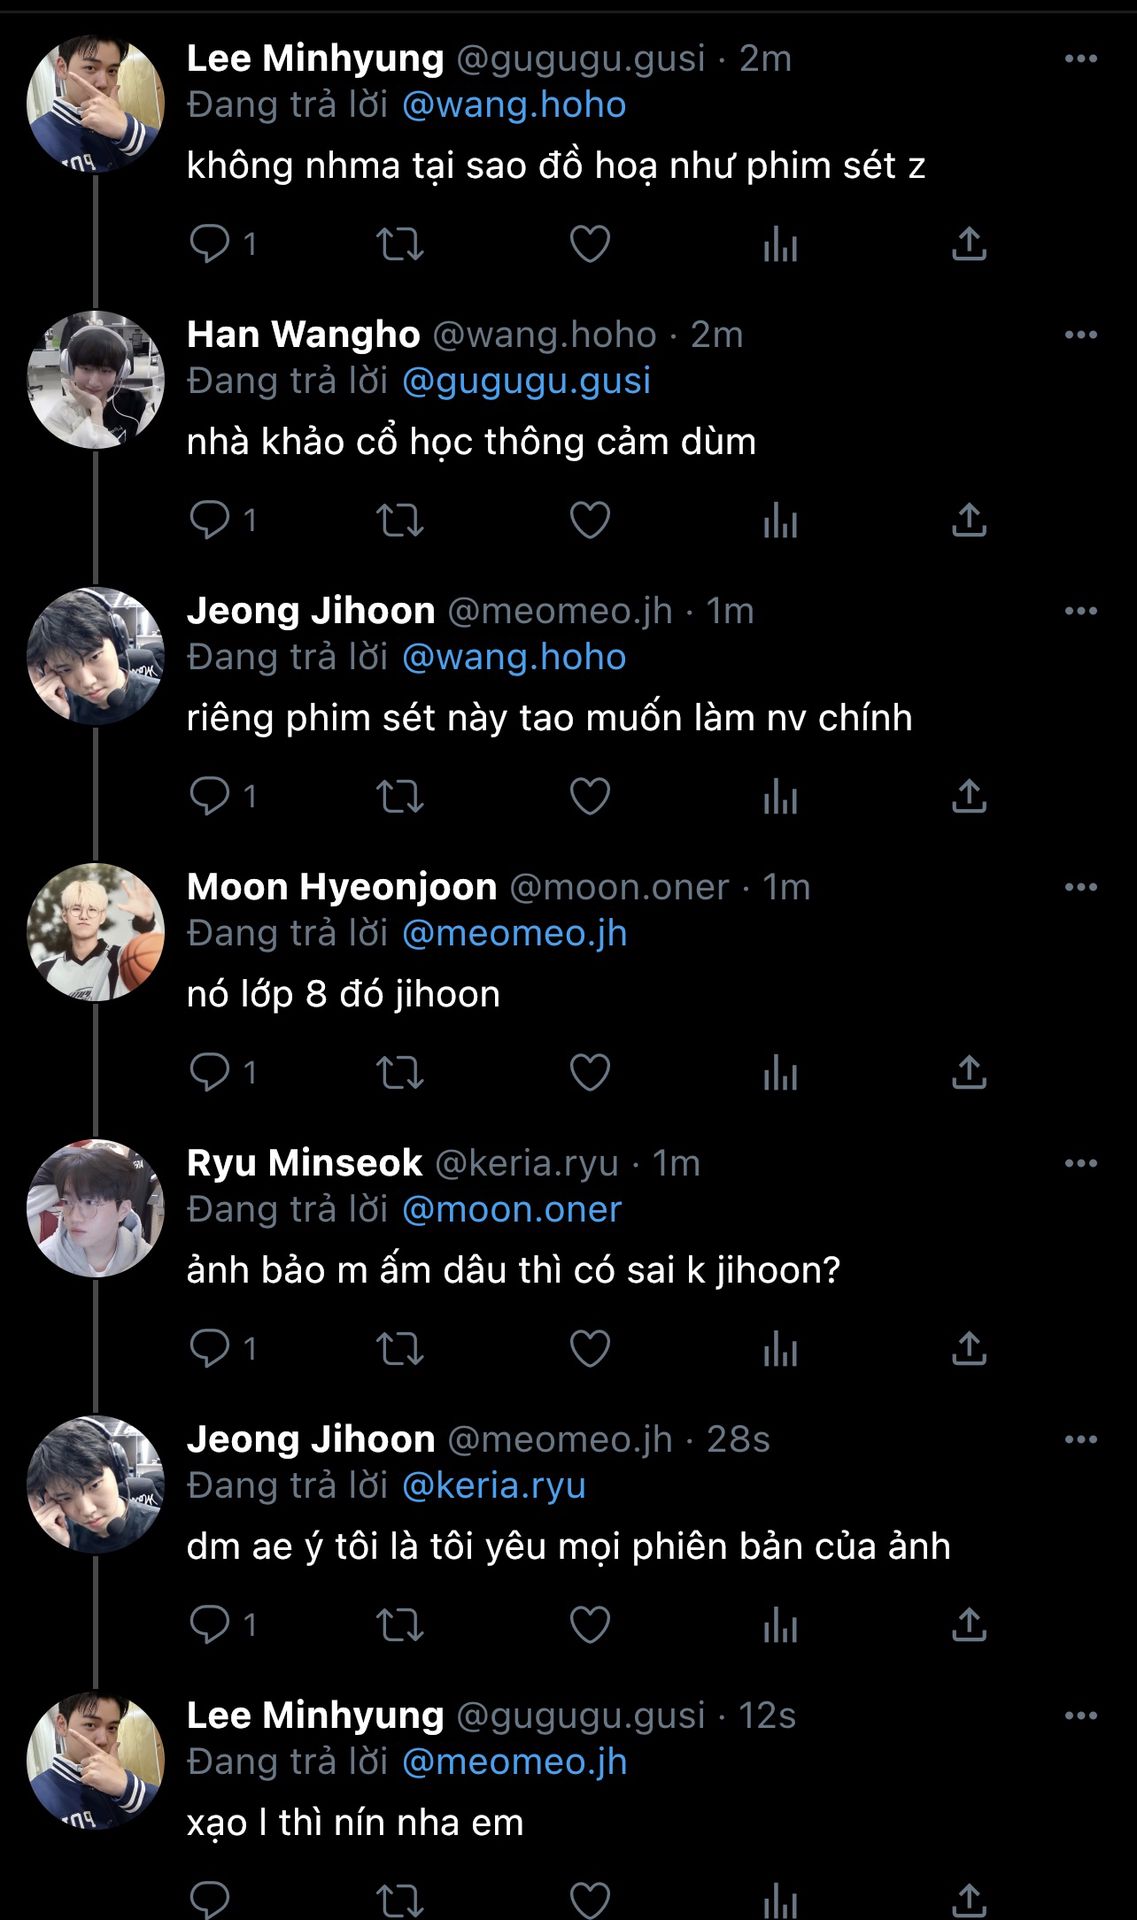
Task: Tap Ryu Minseok's avatar thumbnail
Action: click(x=95, y=1208)
